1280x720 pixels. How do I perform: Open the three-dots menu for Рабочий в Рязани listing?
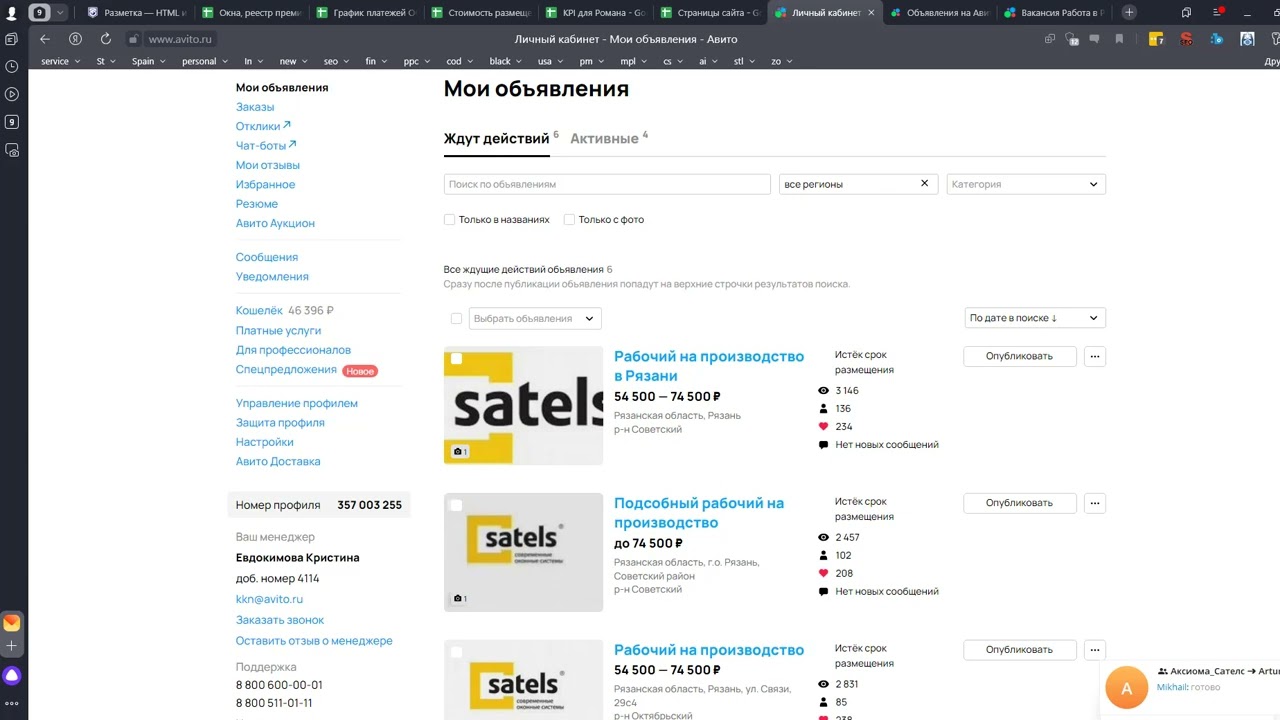(x=1095, y=356)
